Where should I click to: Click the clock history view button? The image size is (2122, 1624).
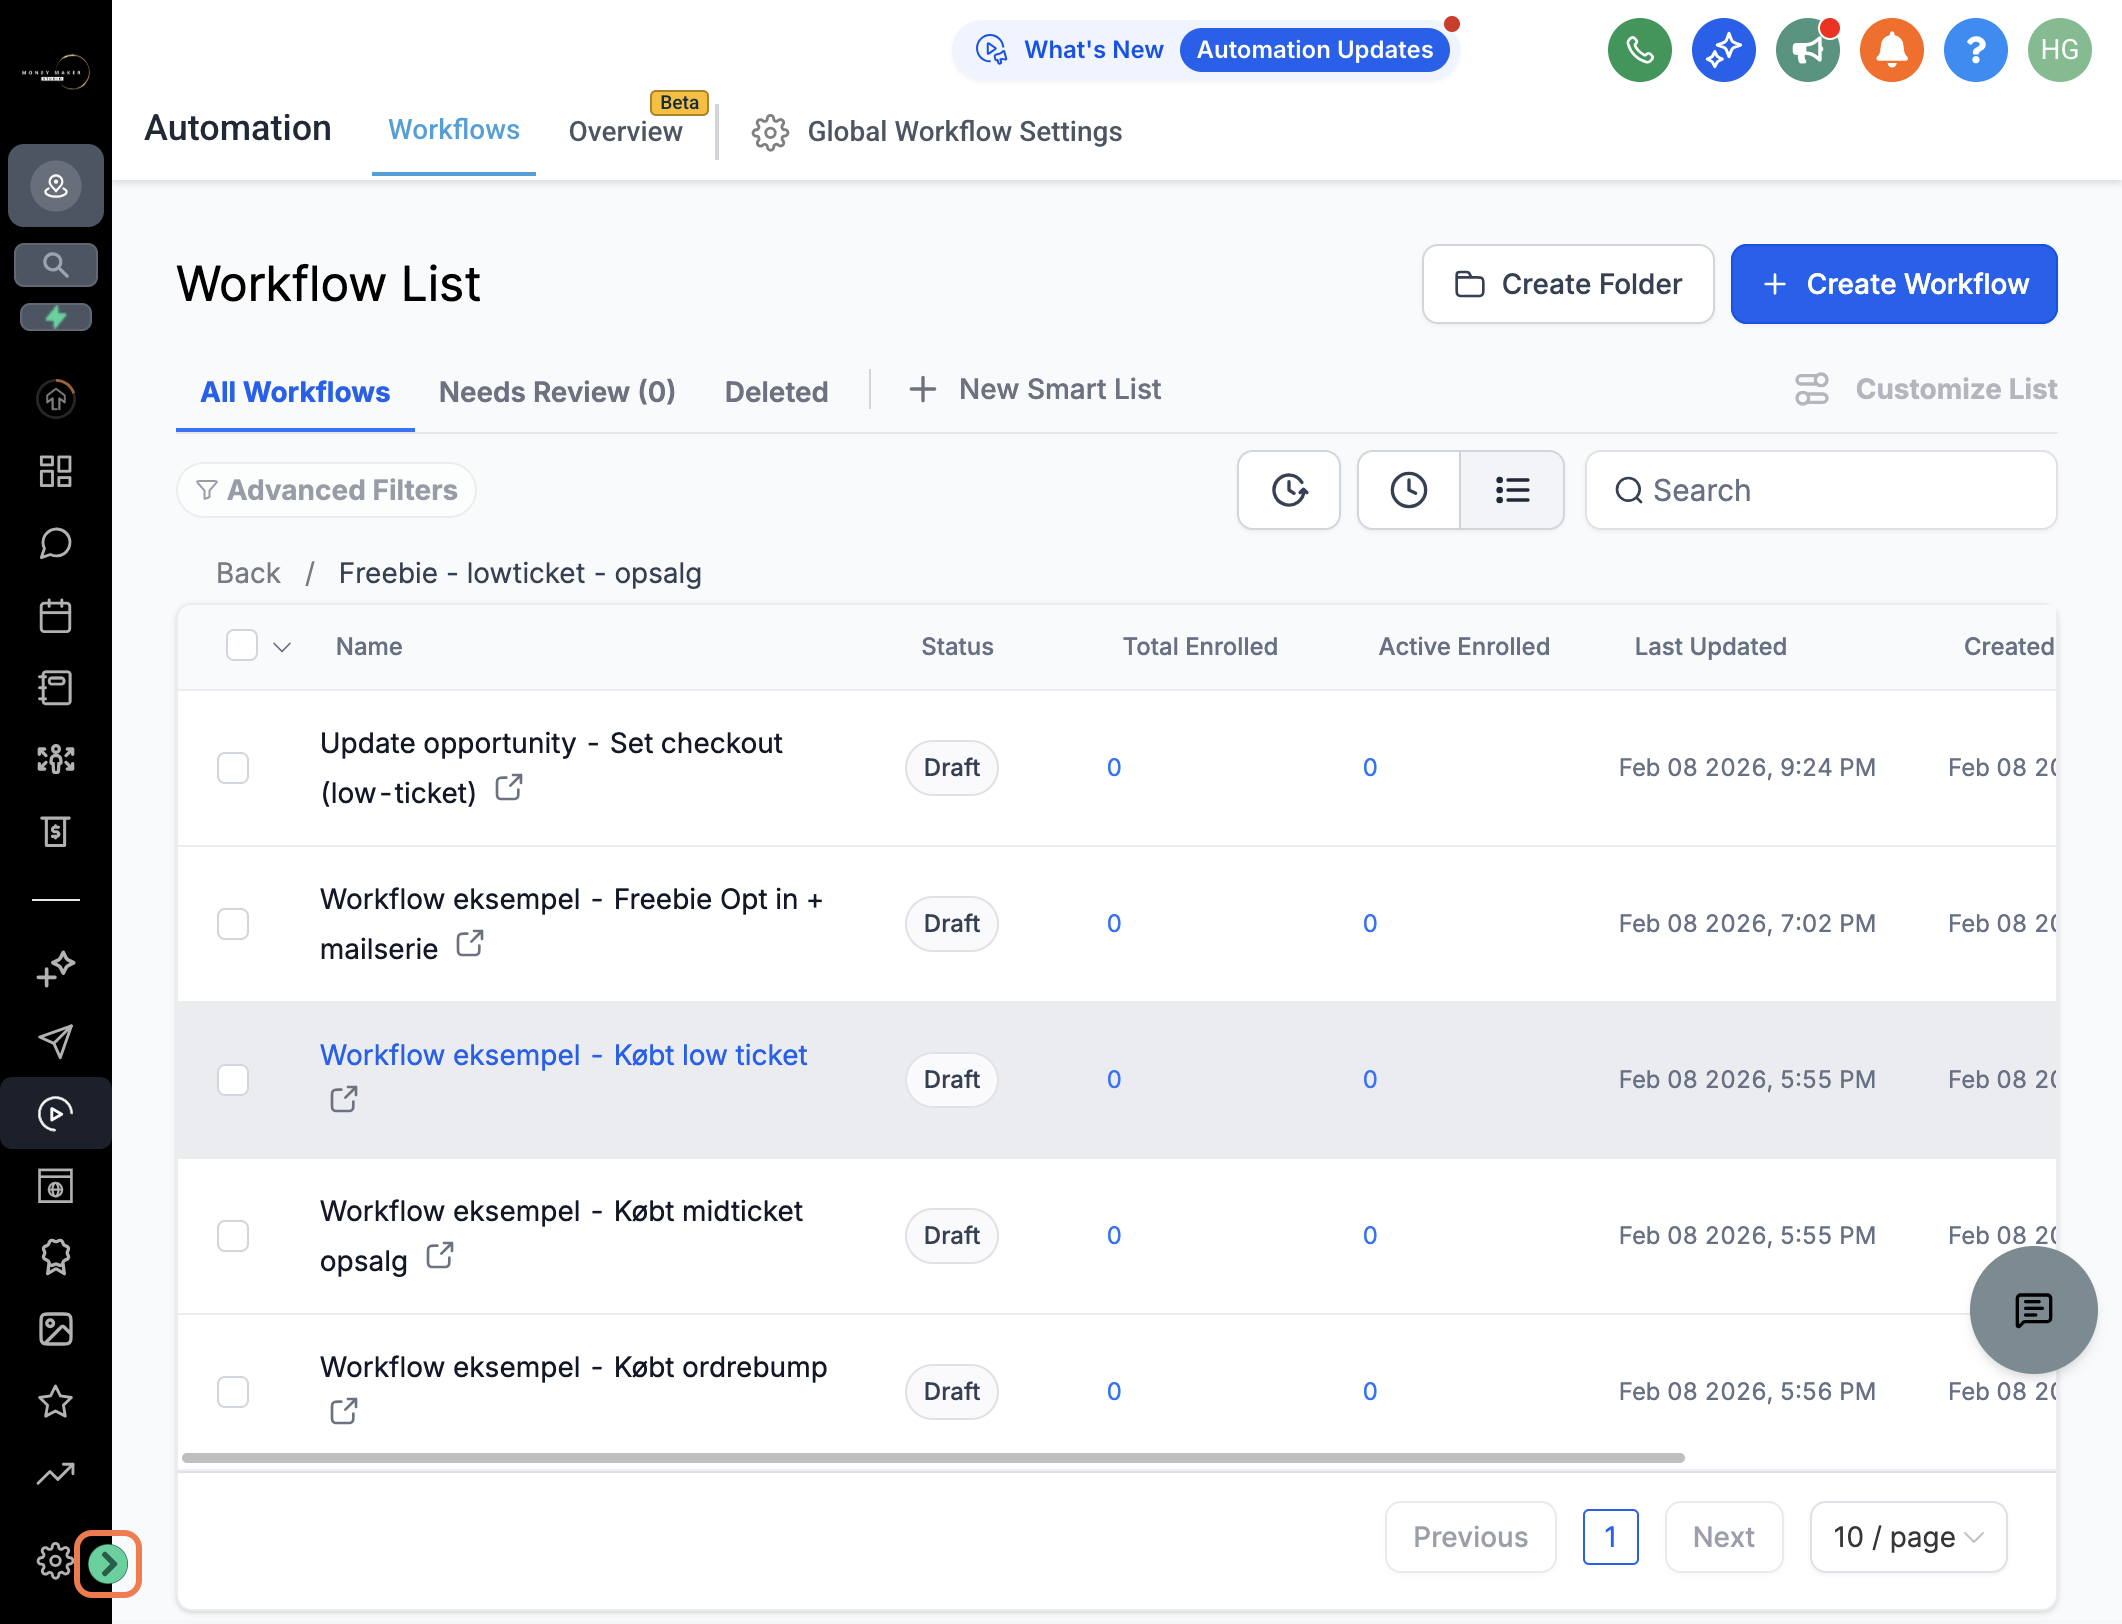[1409, 490]
